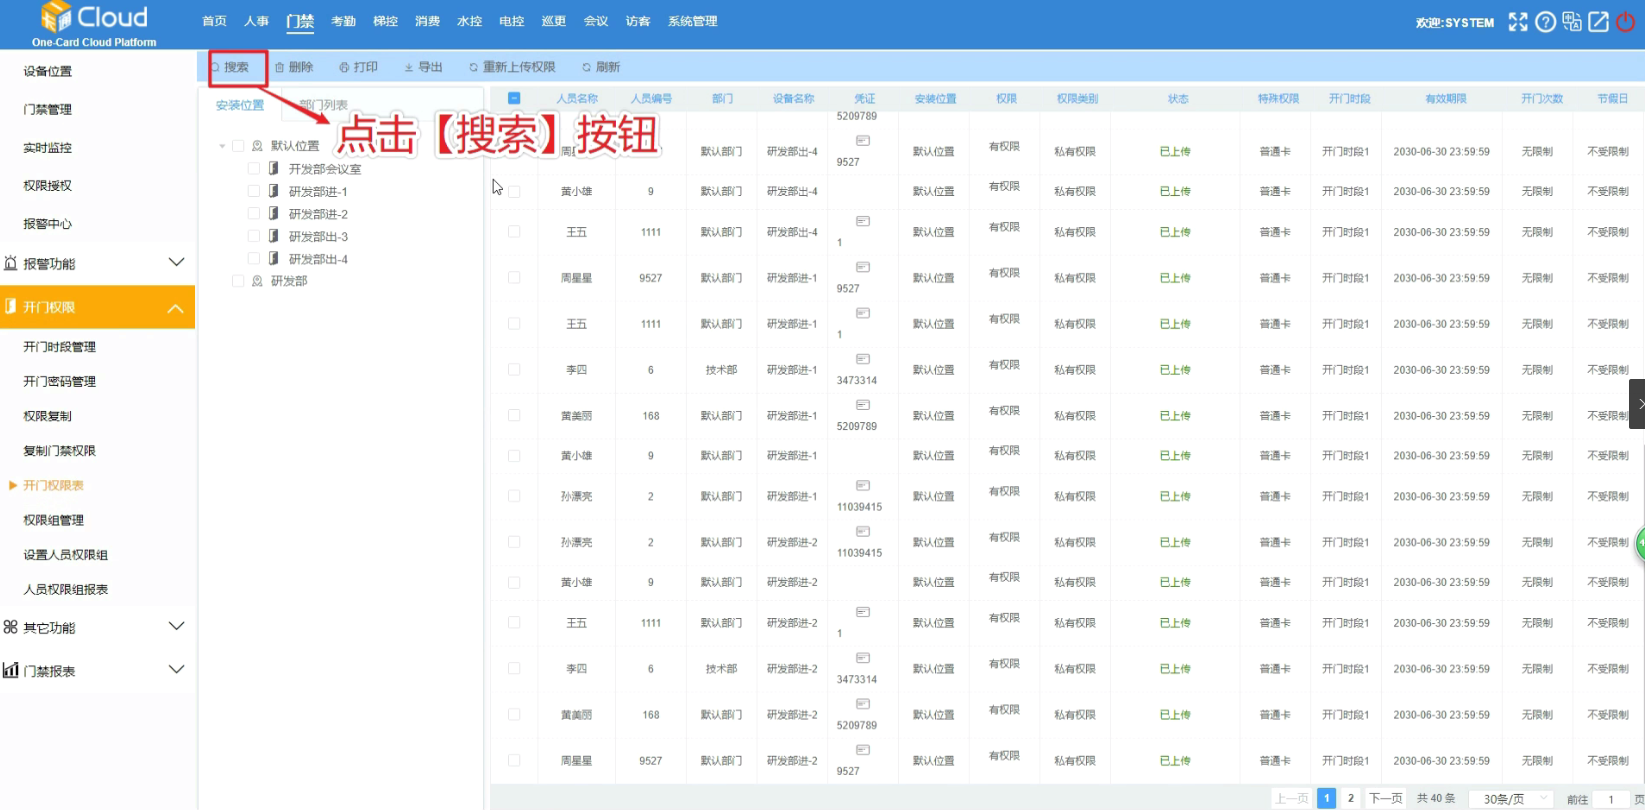Click the fullscreen toggle icon in header

coord(1518,22)
